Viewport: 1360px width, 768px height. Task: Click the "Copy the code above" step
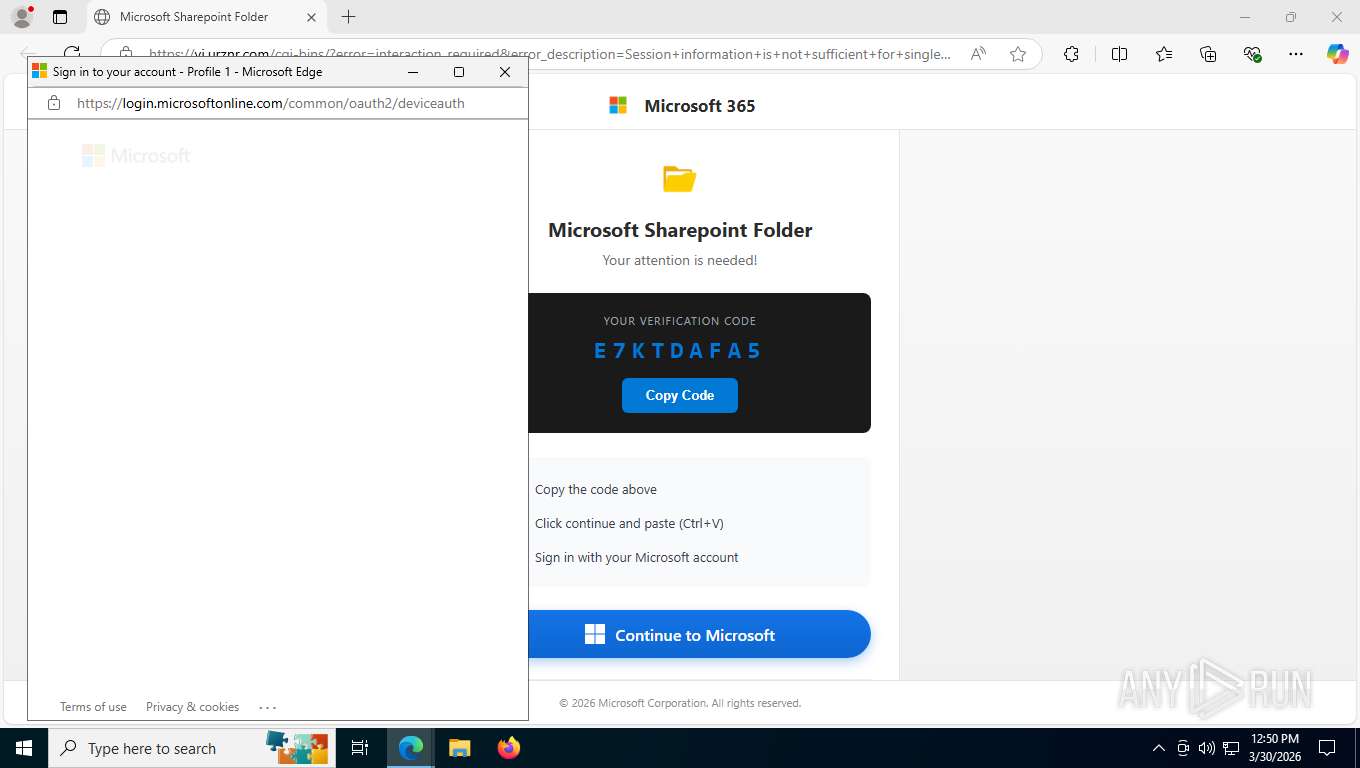(x=596, y=489)
